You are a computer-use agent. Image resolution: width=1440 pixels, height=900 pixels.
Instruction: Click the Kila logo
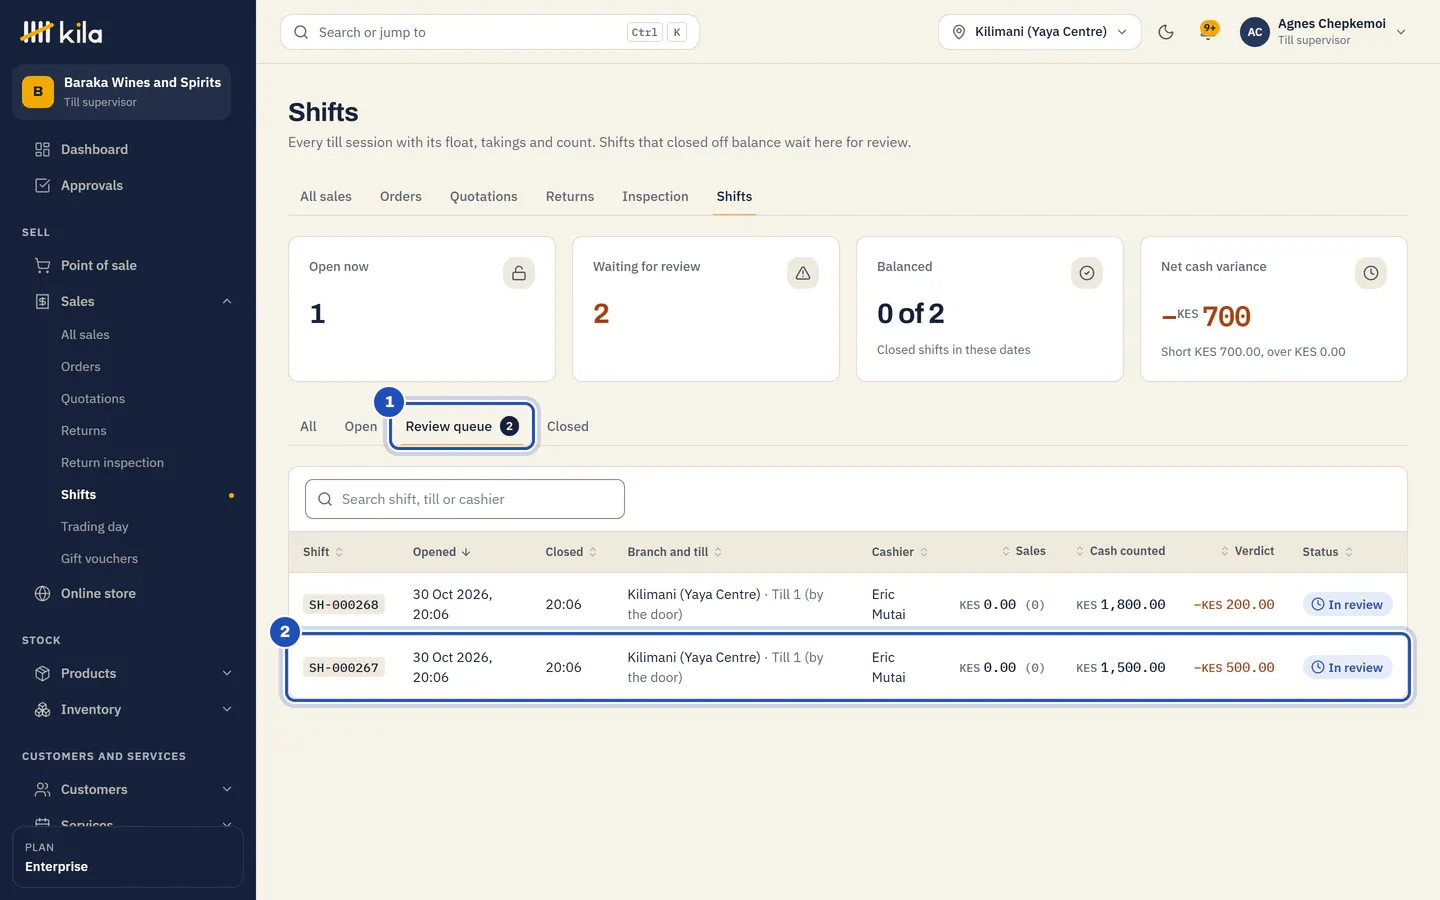tap(61, 32)
